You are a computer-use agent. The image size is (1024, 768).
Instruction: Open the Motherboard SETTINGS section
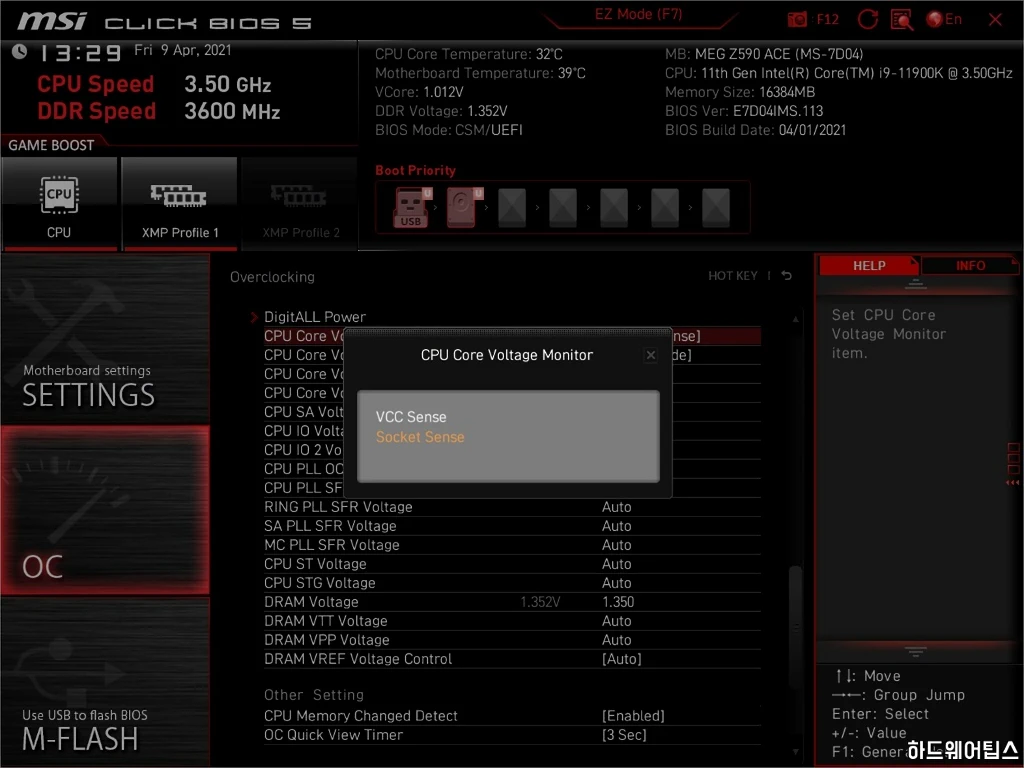(105, 340)
